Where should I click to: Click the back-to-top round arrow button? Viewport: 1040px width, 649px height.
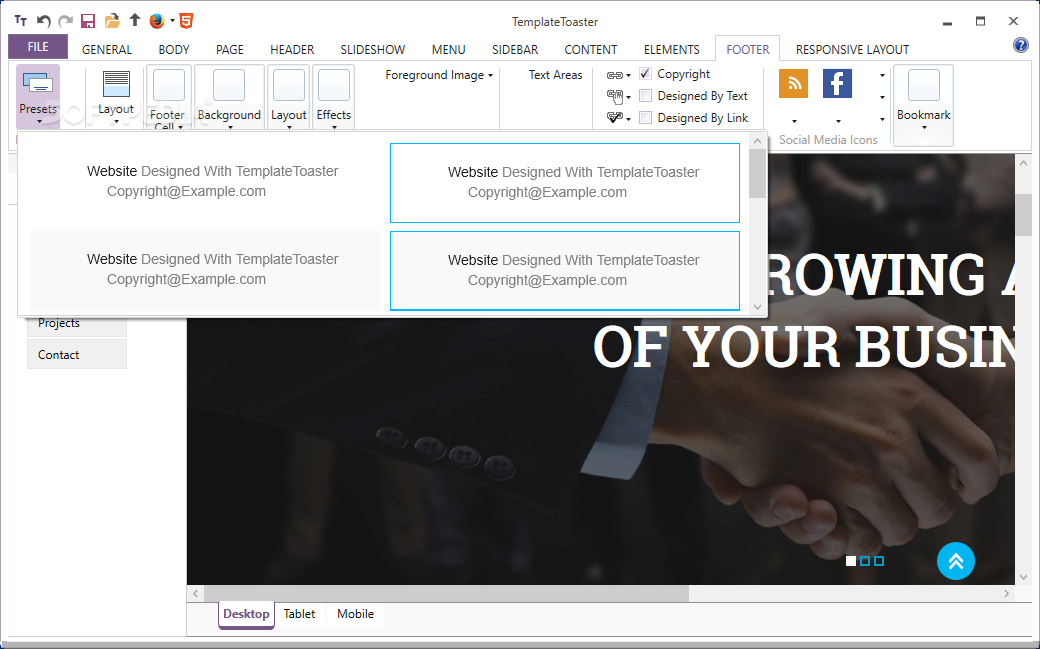[x=956, y=561]
